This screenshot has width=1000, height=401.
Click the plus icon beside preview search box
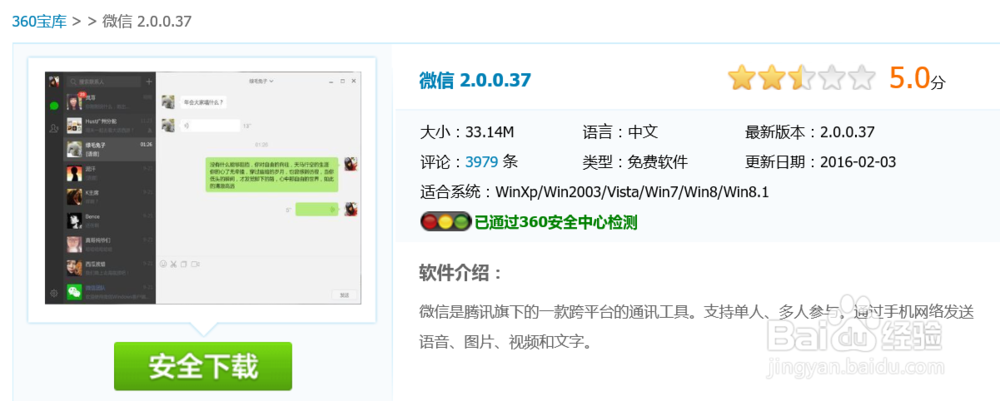pyautogui.click(x=149, y=82)
